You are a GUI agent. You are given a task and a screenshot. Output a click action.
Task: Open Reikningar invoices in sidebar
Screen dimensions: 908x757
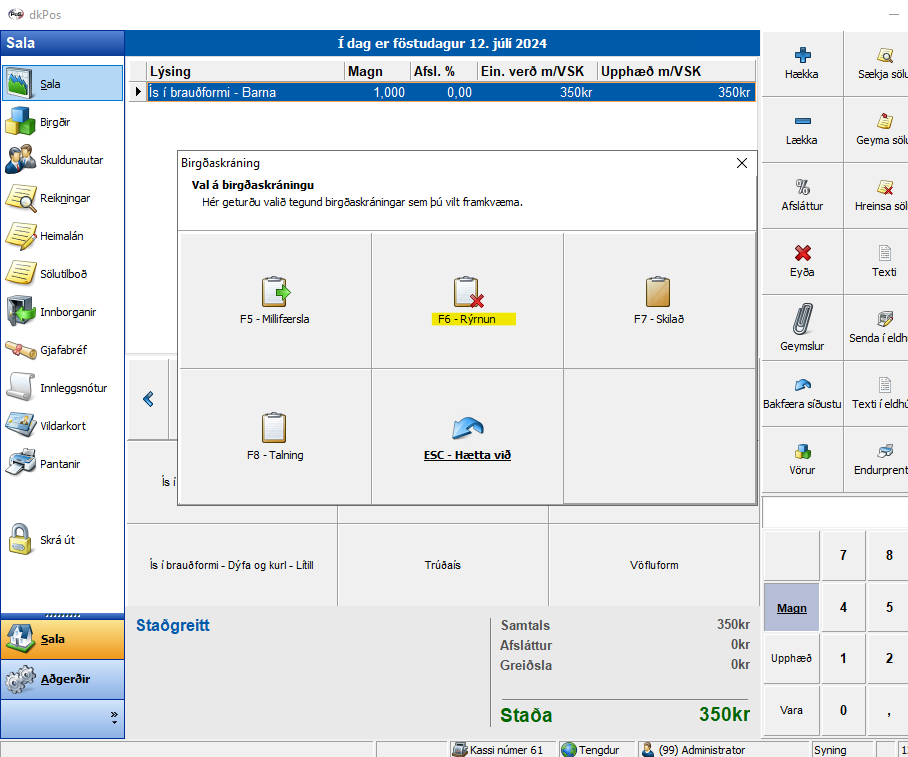(62, 198)
